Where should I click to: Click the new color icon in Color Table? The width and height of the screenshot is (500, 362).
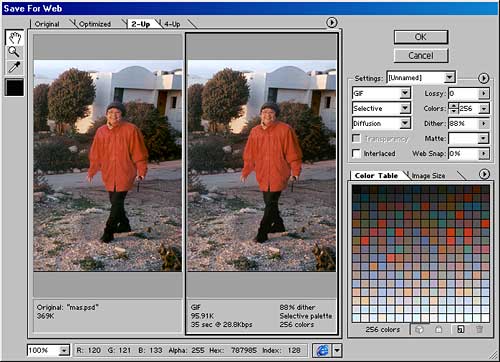click(461, 330)
